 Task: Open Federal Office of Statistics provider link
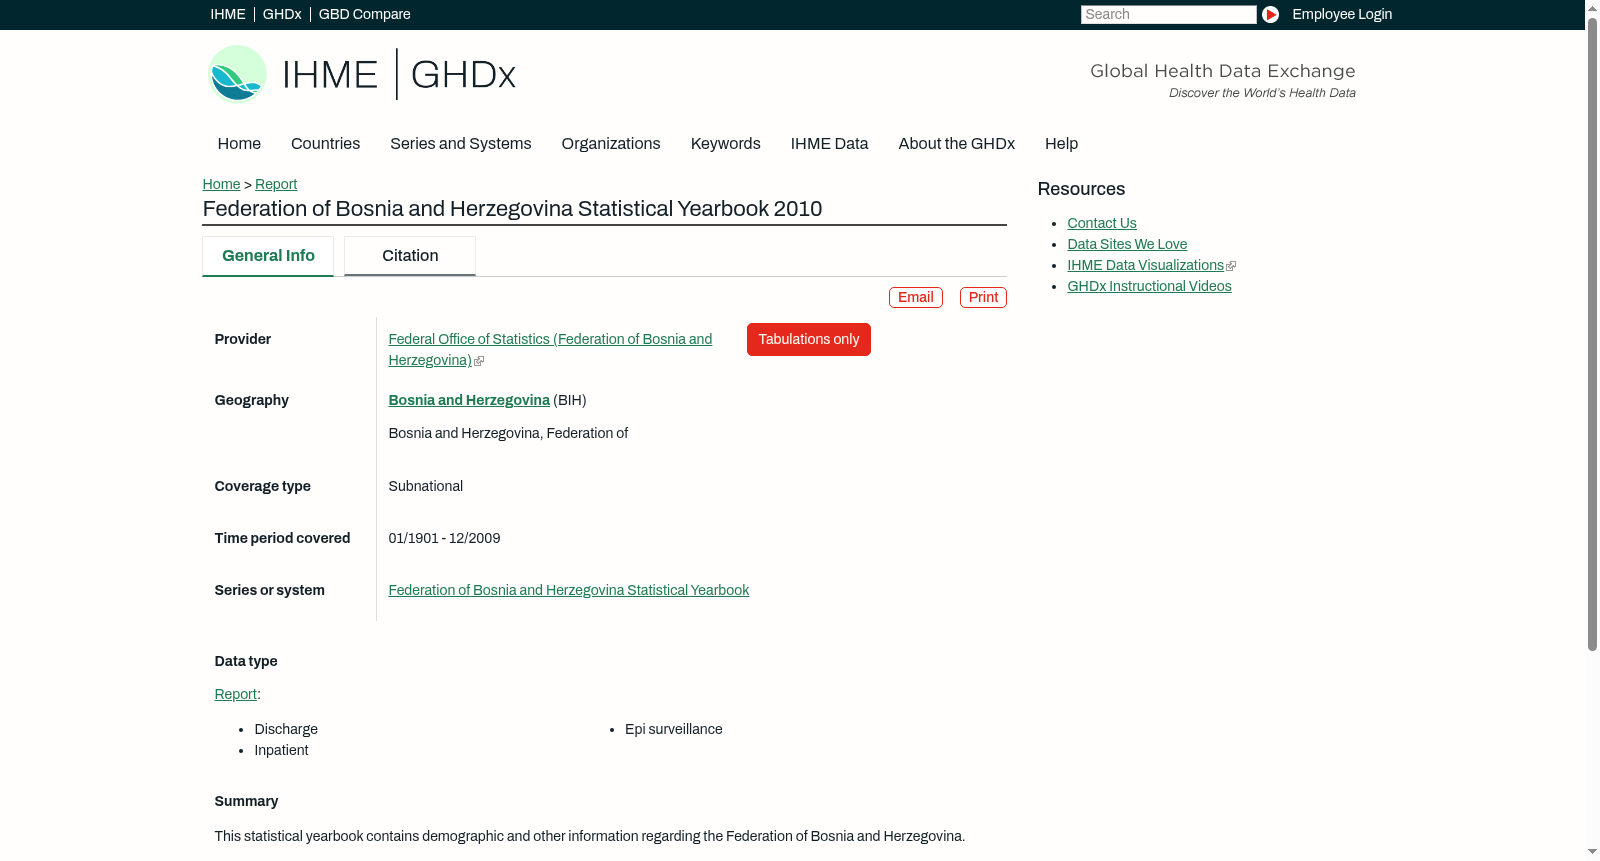[x=550, y=350]
